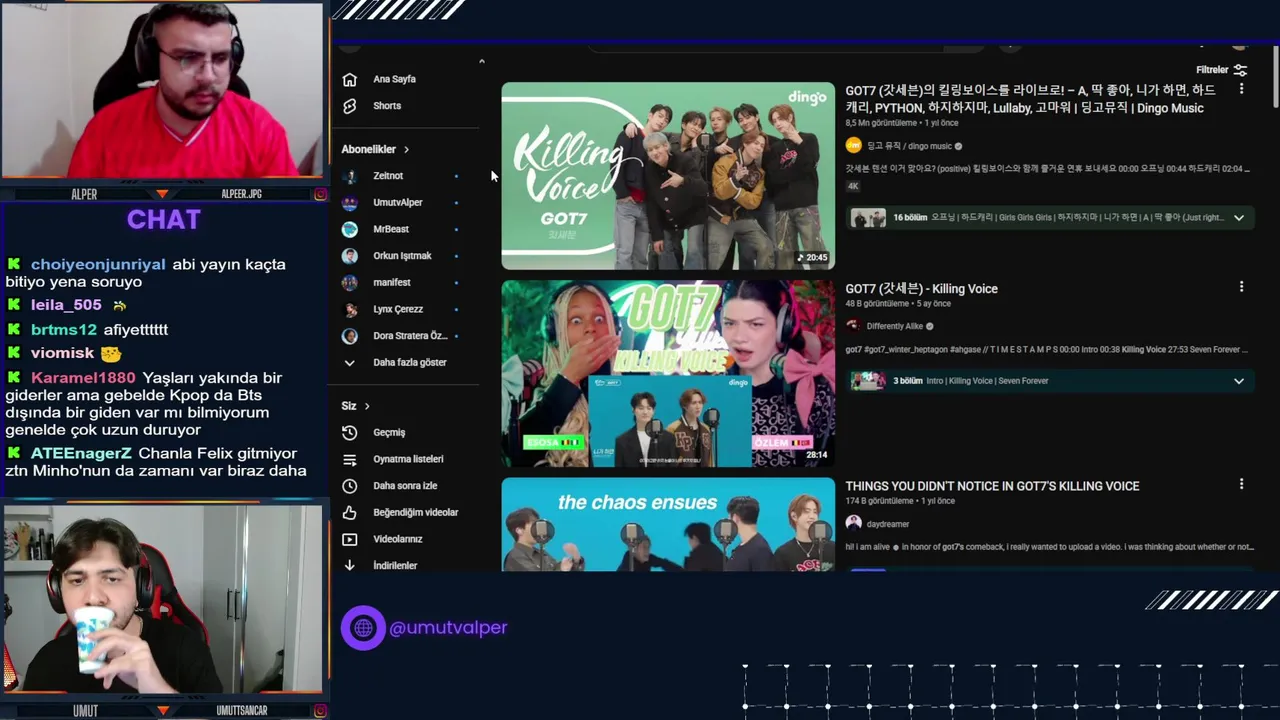Select Beğendiğim videolar menu item
The height and width of the screenshot is (720, 1280).
[415, 512]
